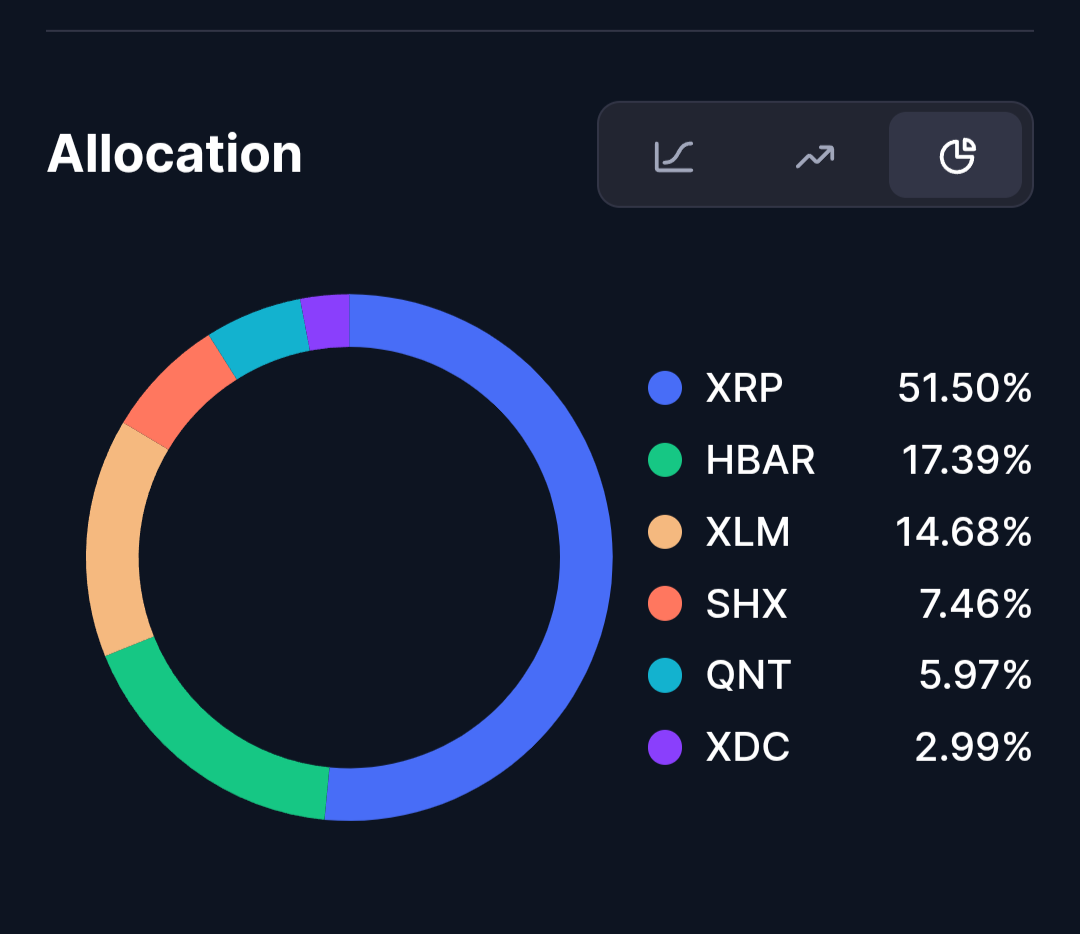
Task: Click the 14.68% value
Action: (x=964, y=532)
